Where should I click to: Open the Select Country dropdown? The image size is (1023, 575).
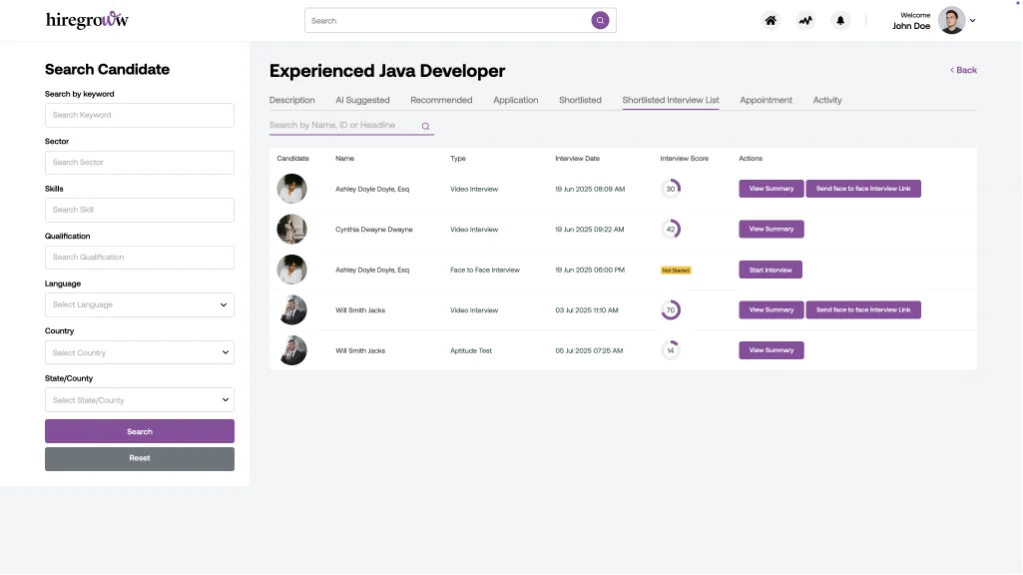[x=139, y=353]
